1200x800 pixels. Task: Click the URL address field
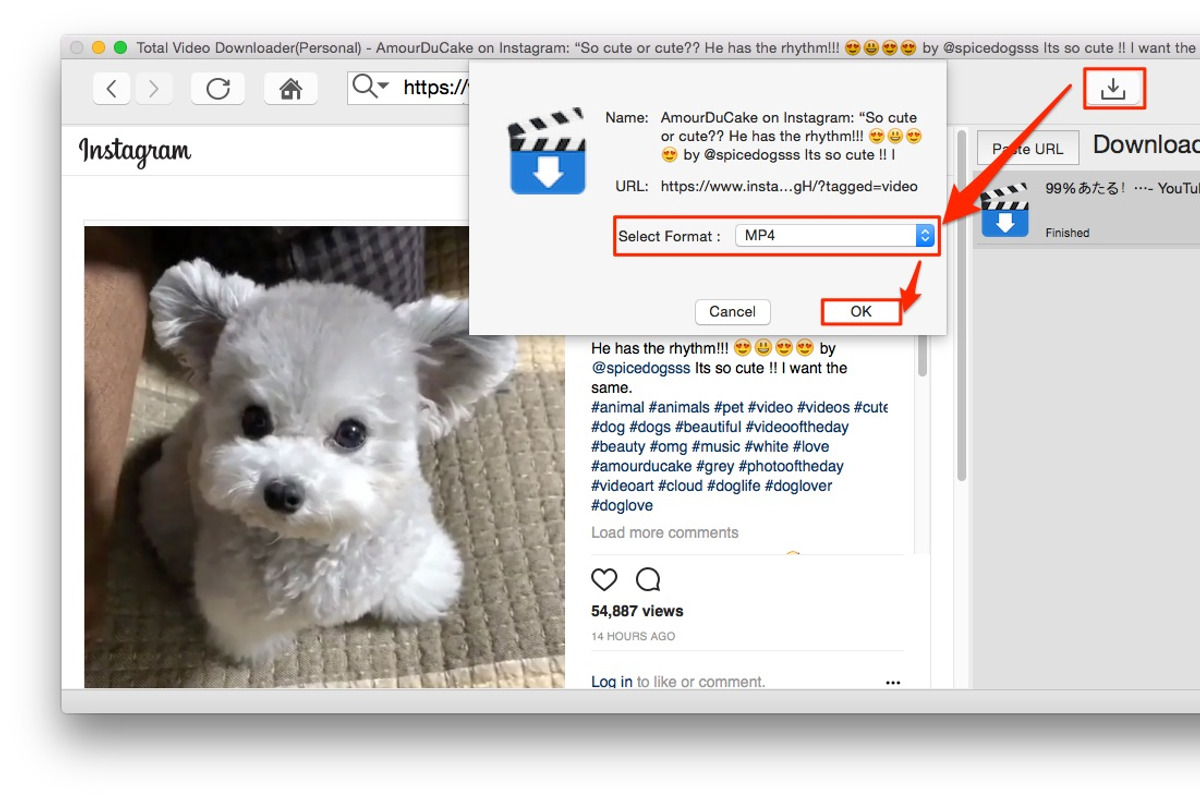435,87
